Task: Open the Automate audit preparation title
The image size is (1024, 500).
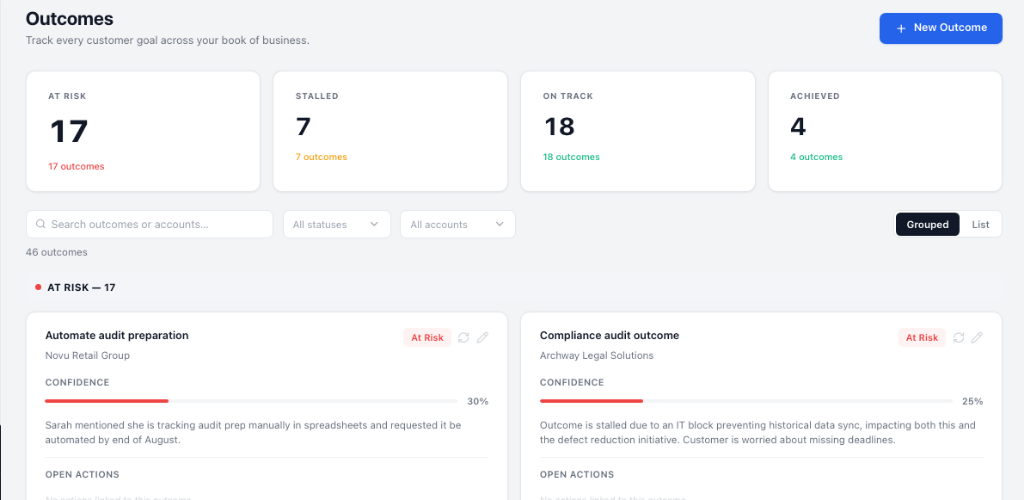Action: pyautogui.click(x=117, y=336)
